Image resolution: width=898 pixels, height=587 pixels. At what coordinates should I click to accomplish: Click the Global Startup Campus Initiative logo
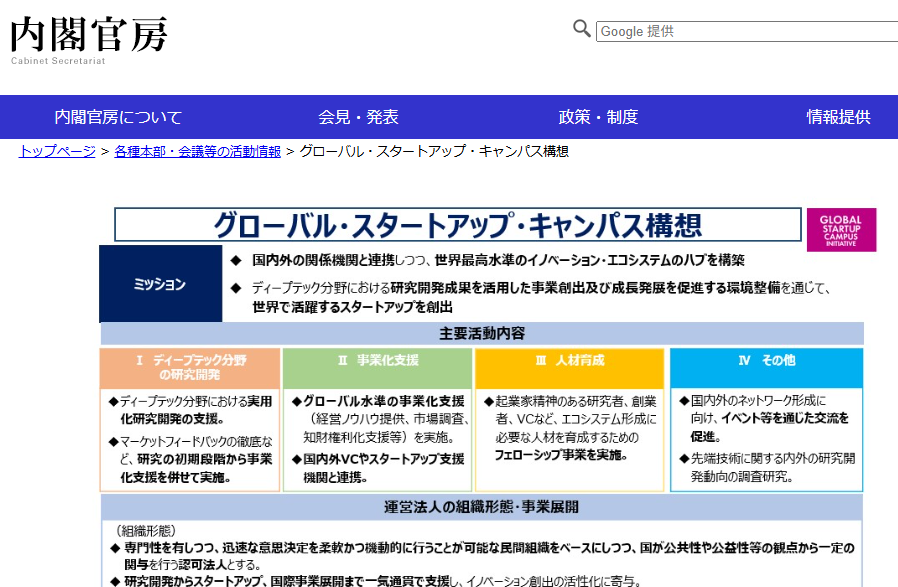[x=841, y=230]
